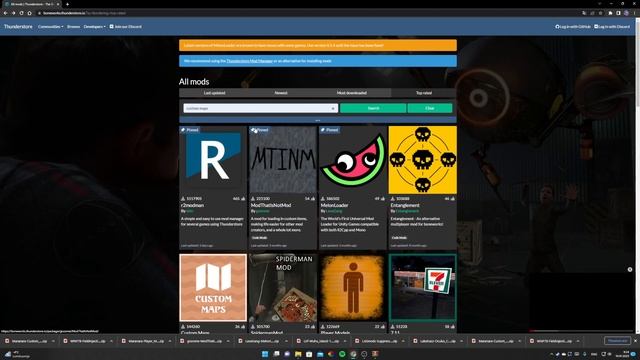Click Join our Discord link
The image size is (640, 360).
pyautogui.click(x=126, y=27)
